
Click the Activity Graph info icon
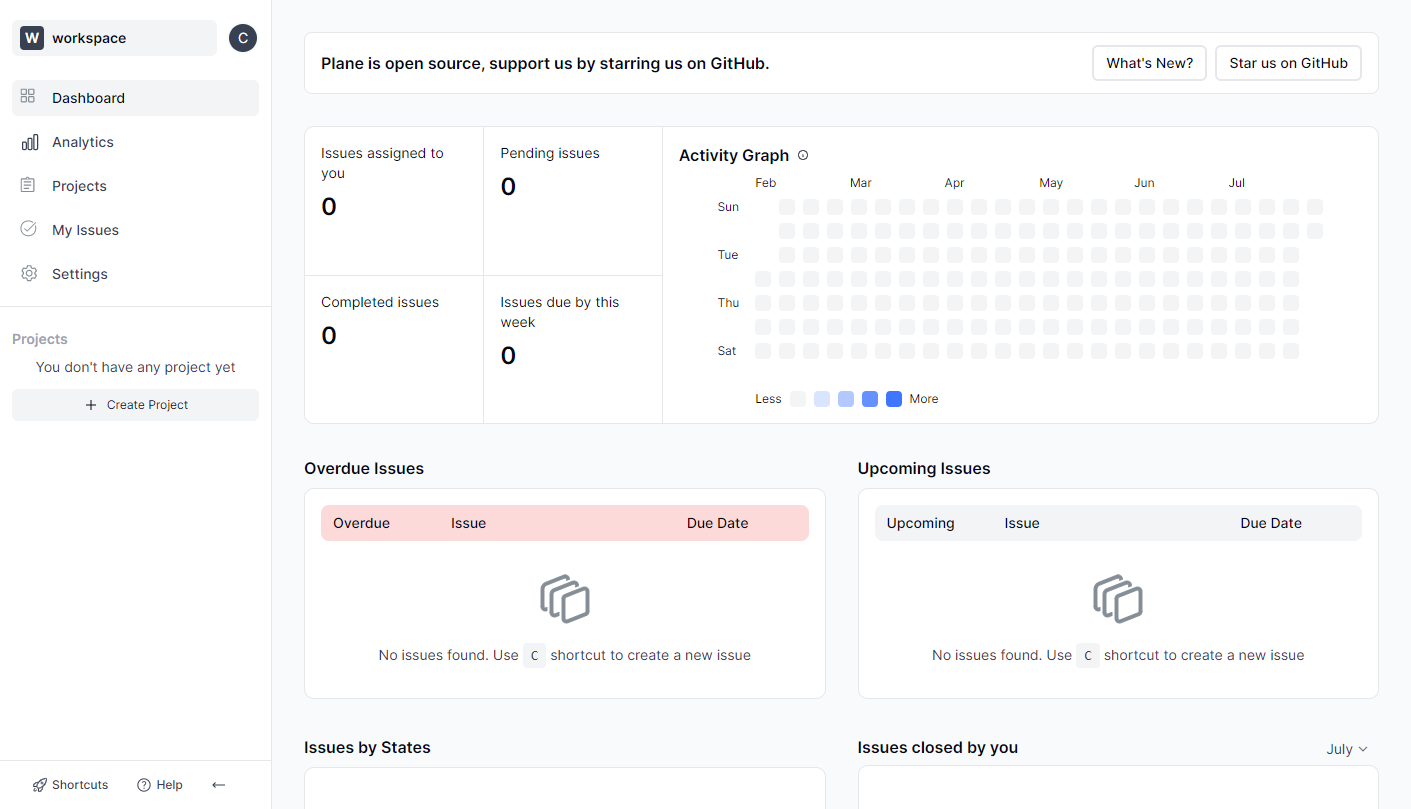tap(803, 155)
